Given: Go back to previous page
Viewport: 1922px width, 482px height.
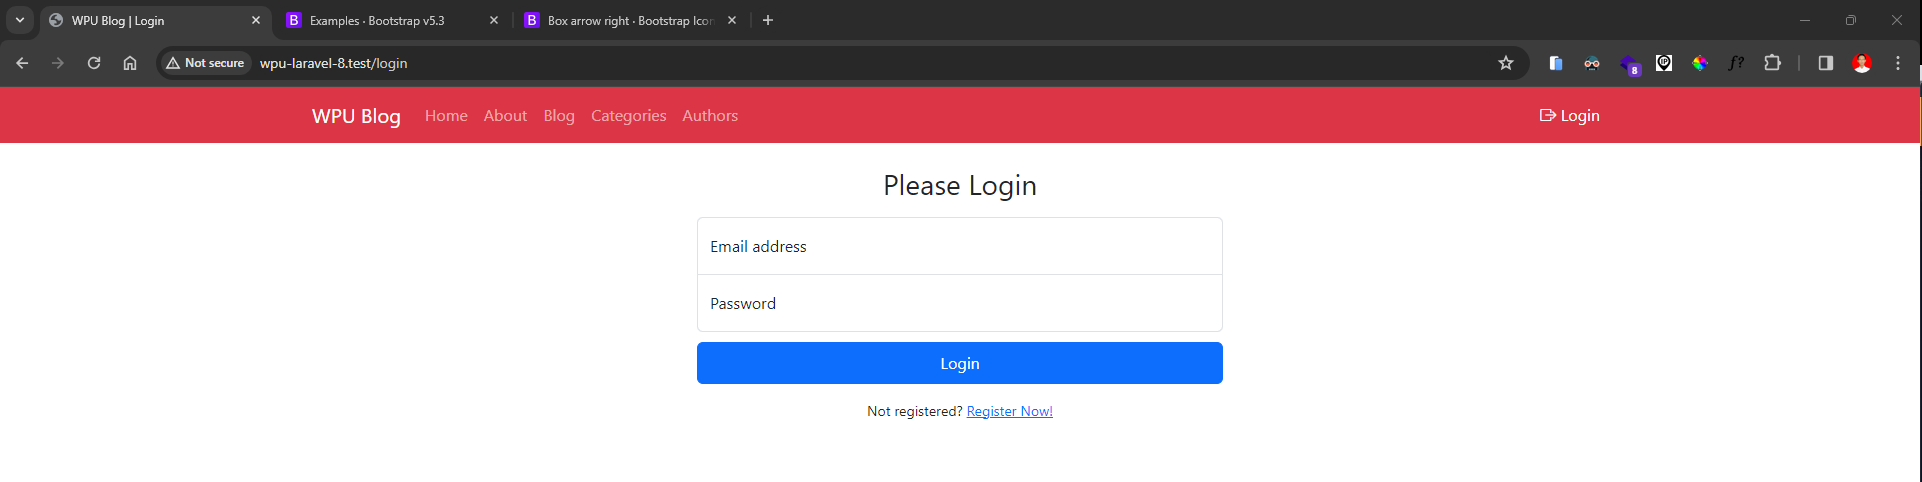Looking at the screenshot, I should click(22, 63).
